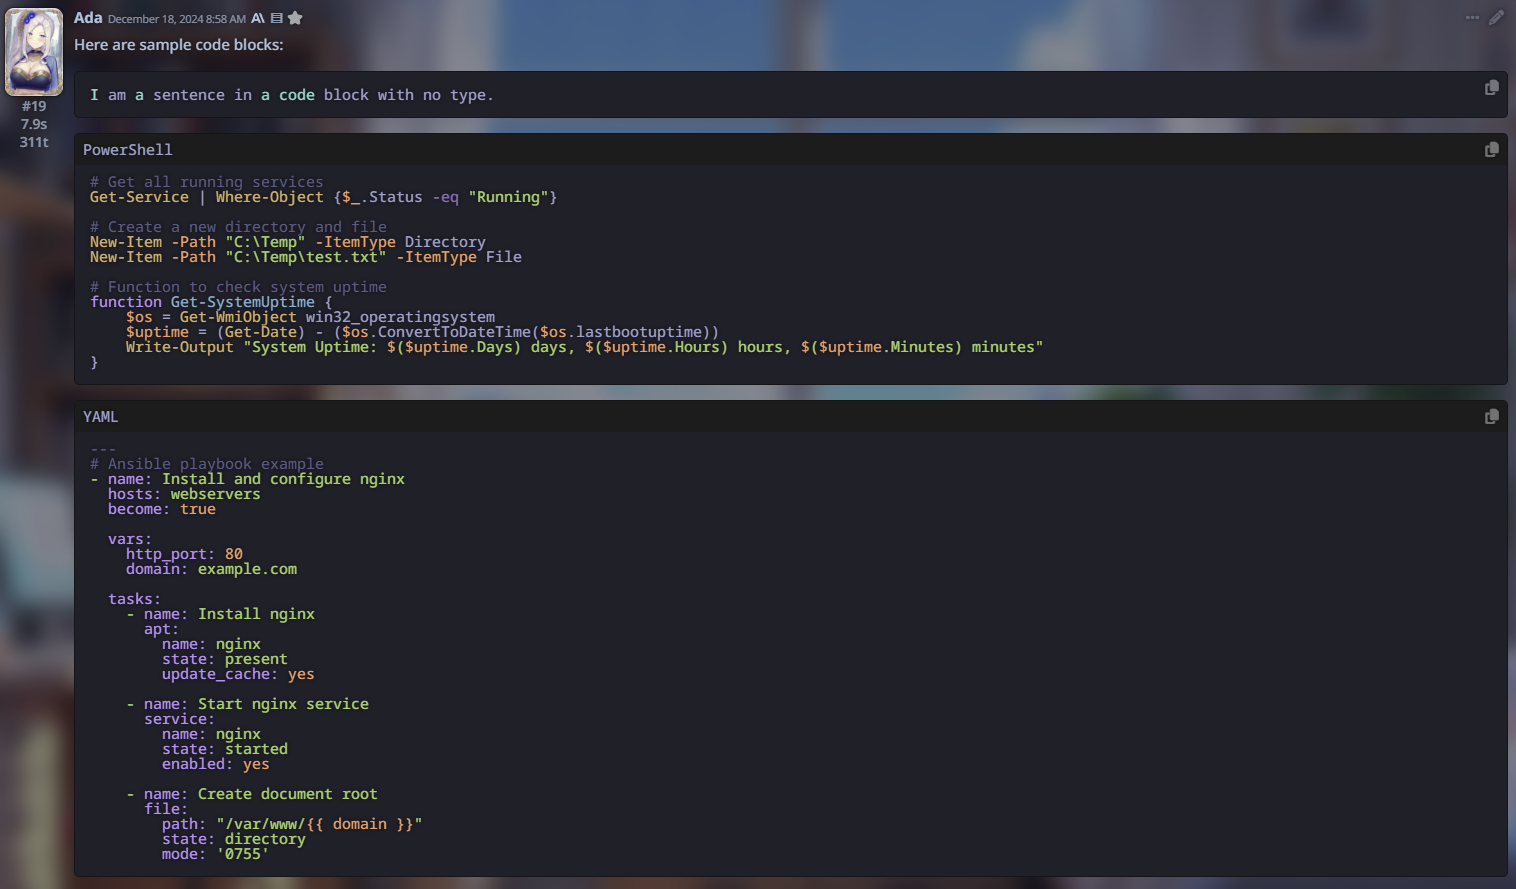Click the 'hosts: webservers' line

pos(184,494)
